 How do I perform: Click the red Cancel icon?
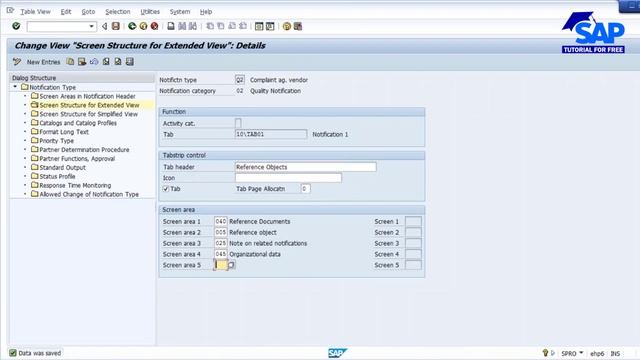click(154, 26)
